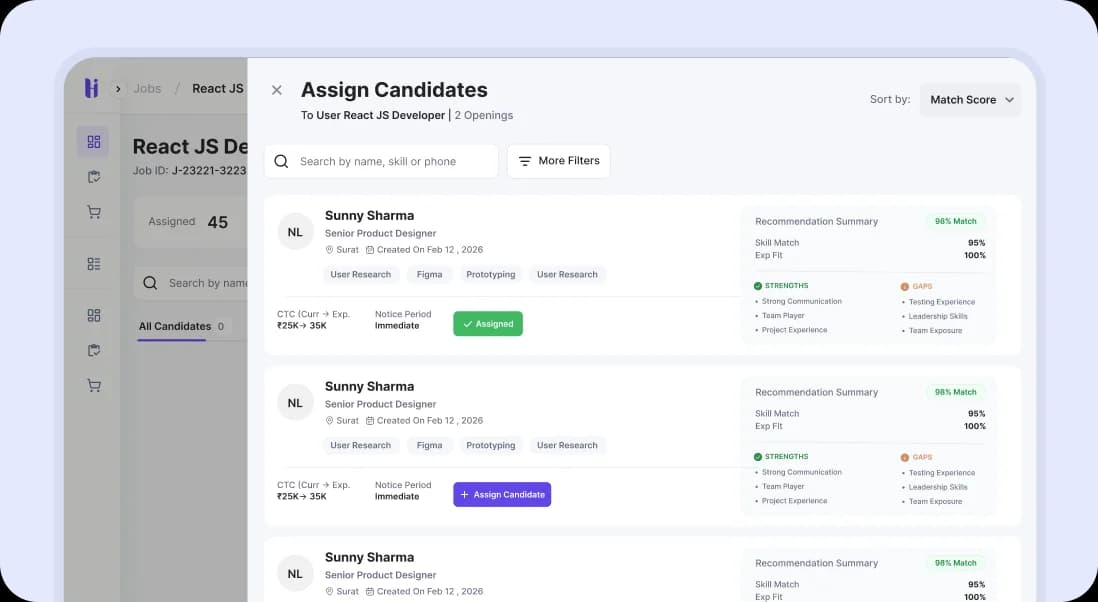Toggle the Assigned status on Sunny Sharma
1098x602 pixels.
pos(487,323)
